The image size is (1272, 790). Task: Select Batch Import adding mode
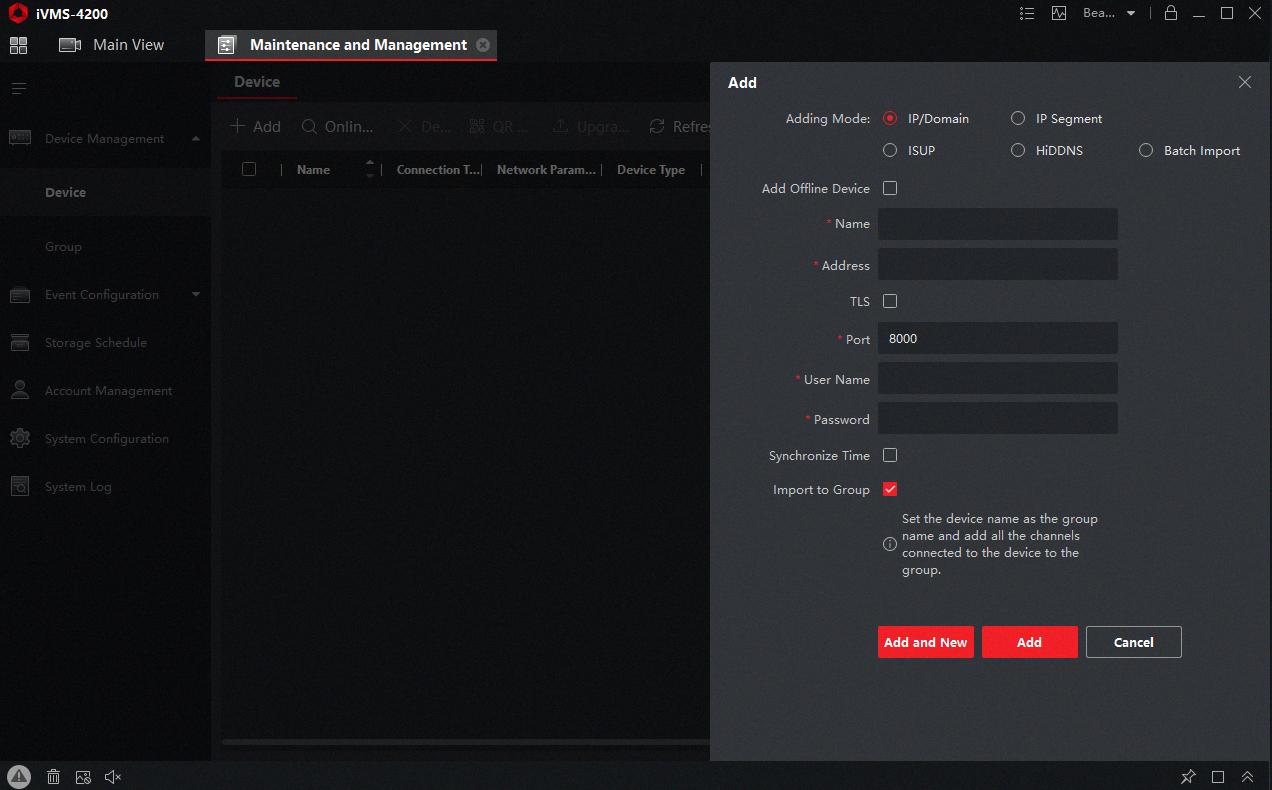(1146, 150)
